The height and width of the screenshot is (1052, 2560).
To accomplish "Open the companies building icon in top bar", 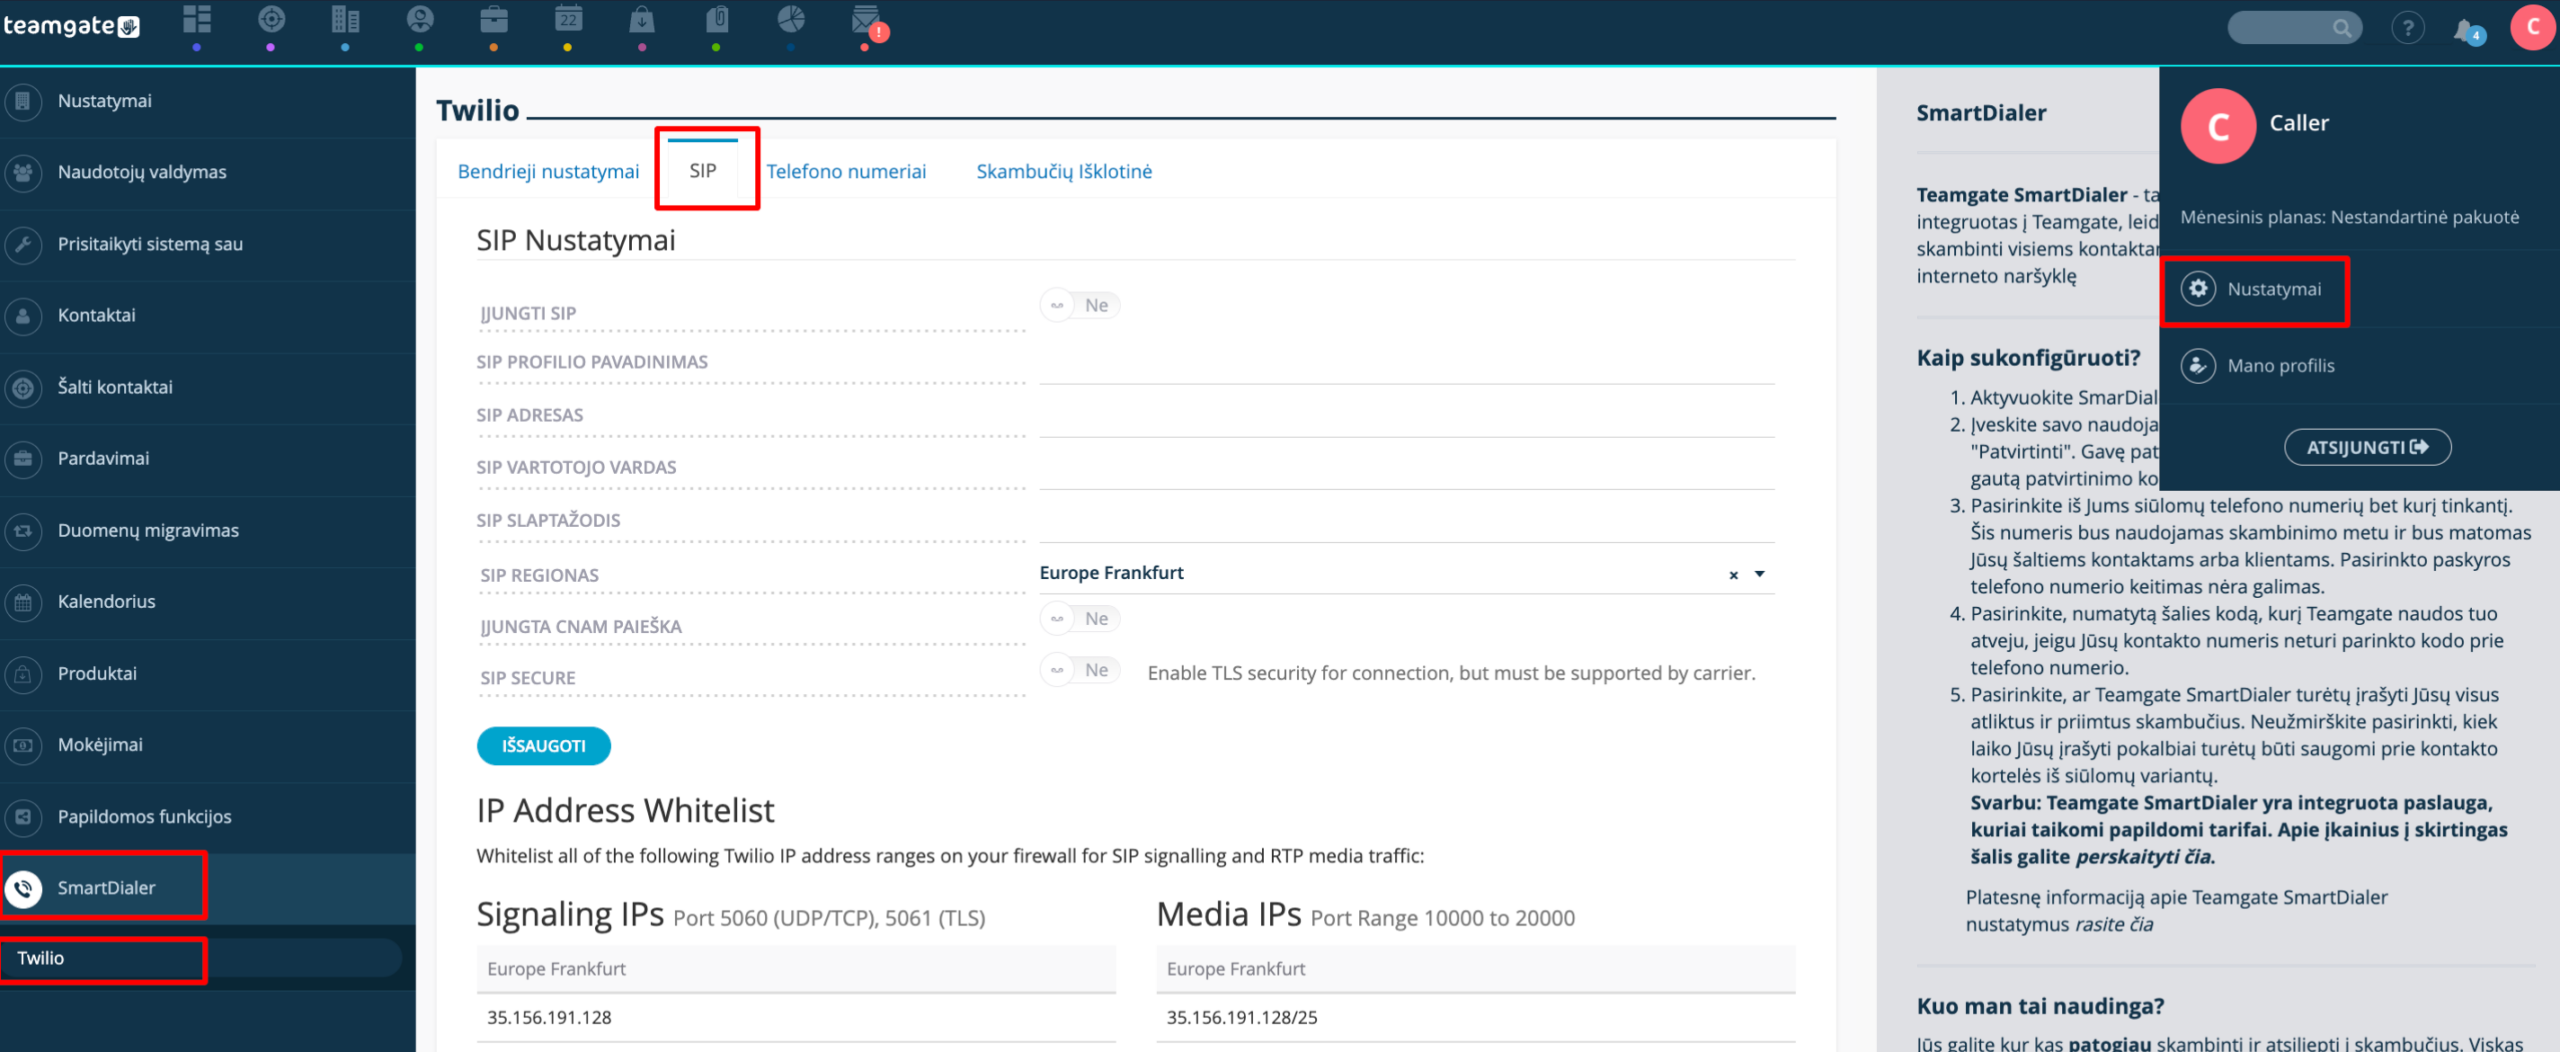I will [x=345, y=20].
